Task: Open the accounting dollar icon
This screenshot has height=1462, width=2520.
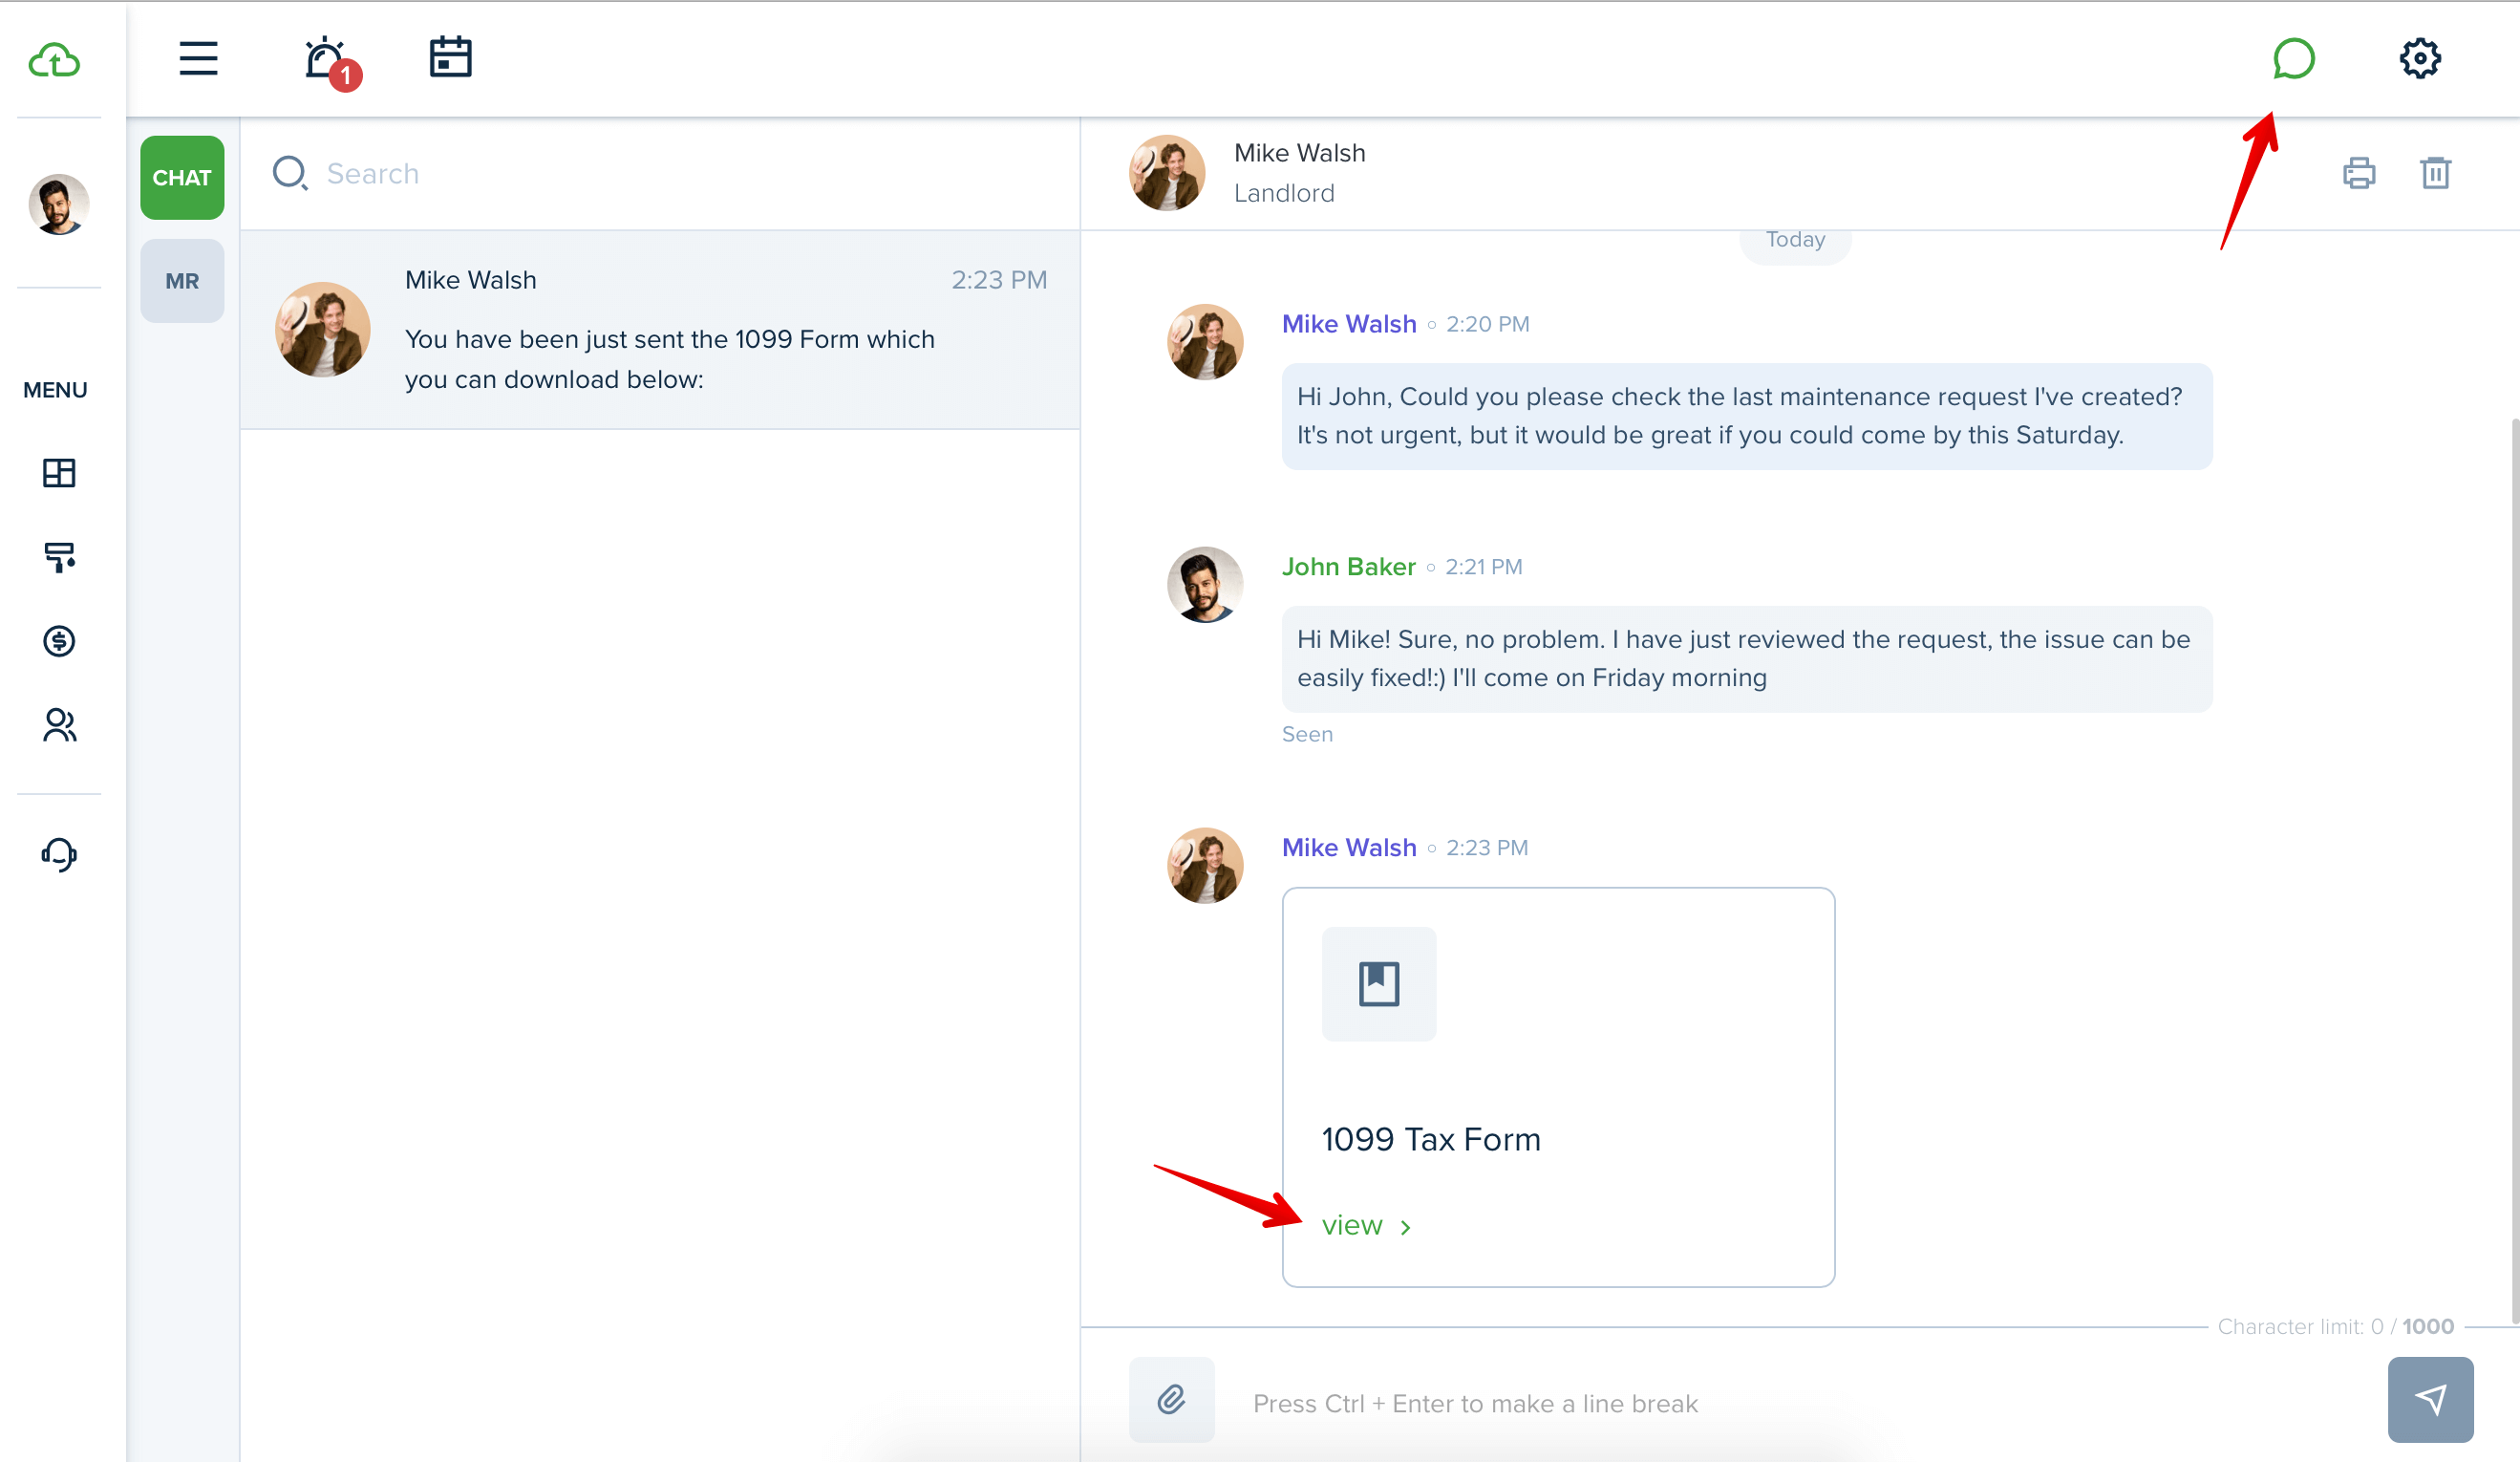Action: click(59, 641)
